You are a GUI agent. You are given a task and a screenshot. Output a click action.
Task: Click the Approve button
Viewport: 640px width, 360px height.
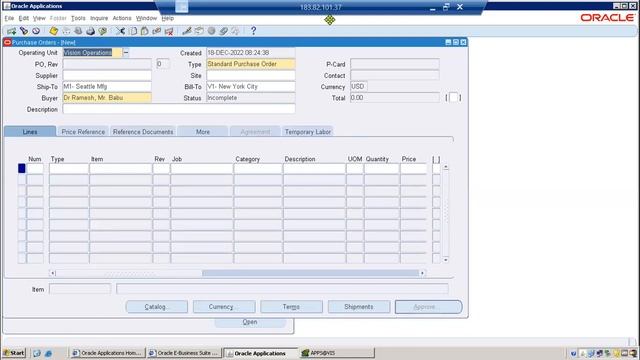click(x=429, y=307)
